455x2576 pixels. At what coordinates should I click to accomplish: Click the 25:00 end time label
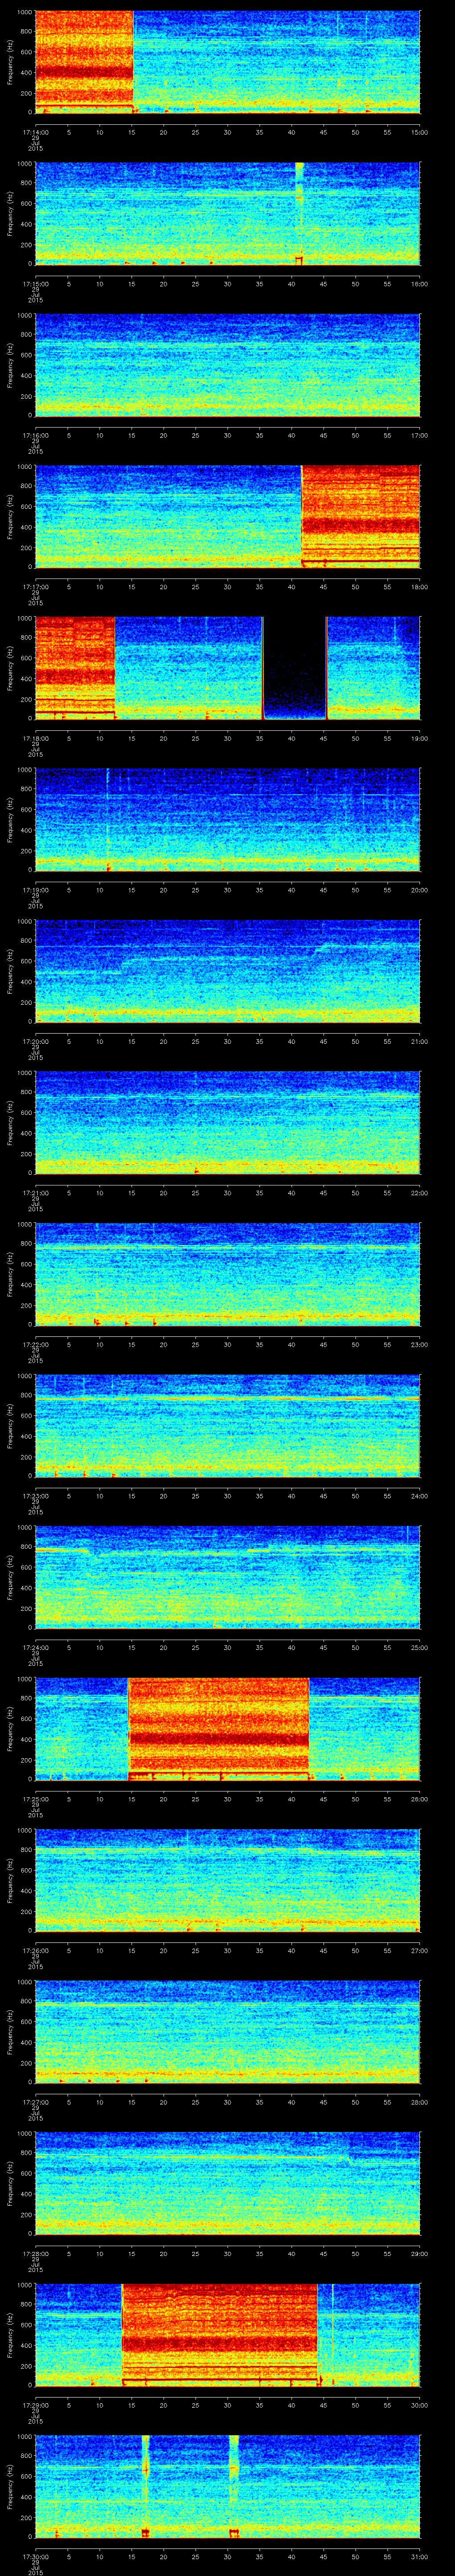pos(419,1647)
